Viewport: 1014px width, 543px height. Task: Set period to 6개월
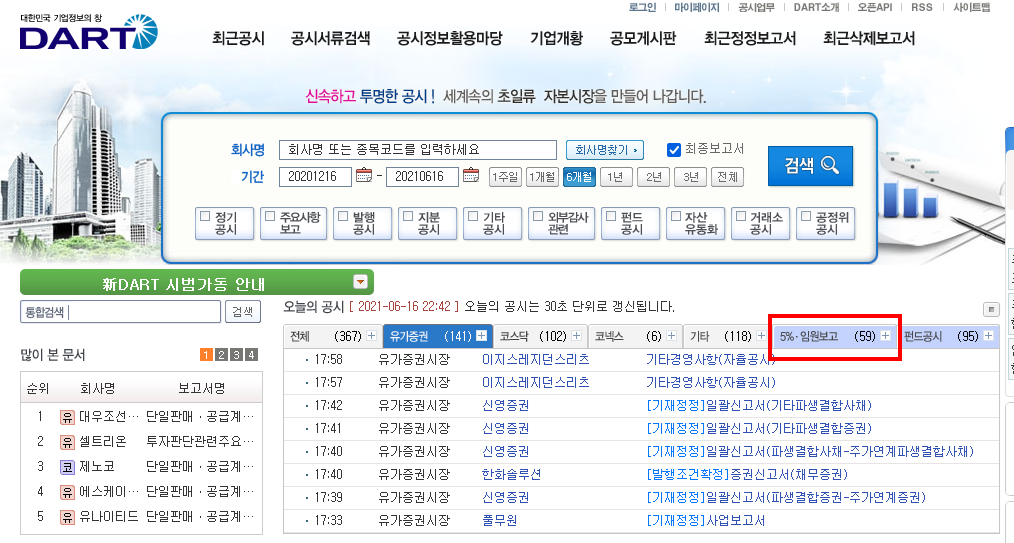(x=579, y=176)
